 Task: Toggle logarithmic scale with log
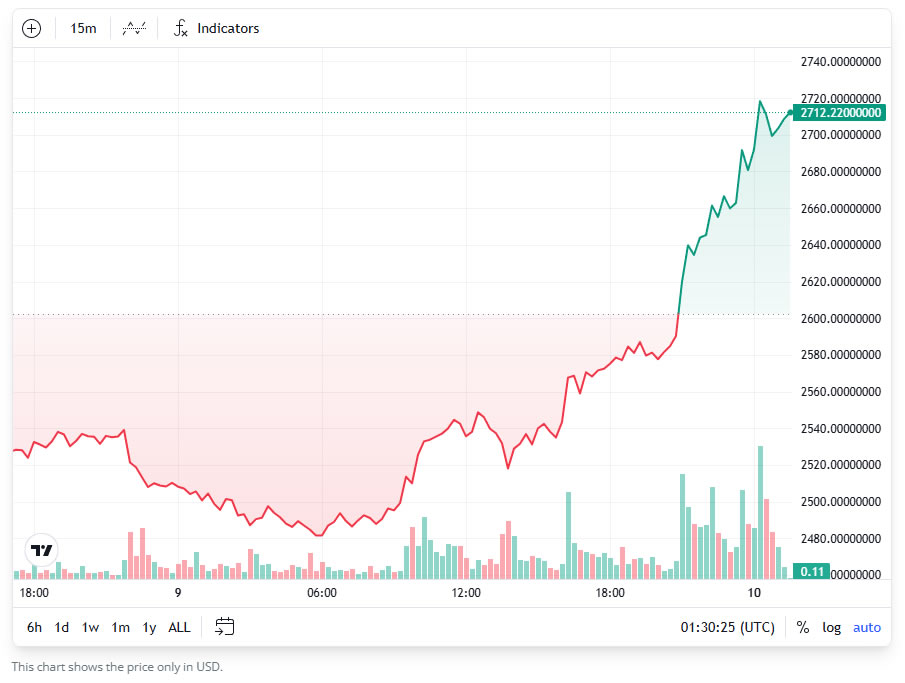click(831, 627)
